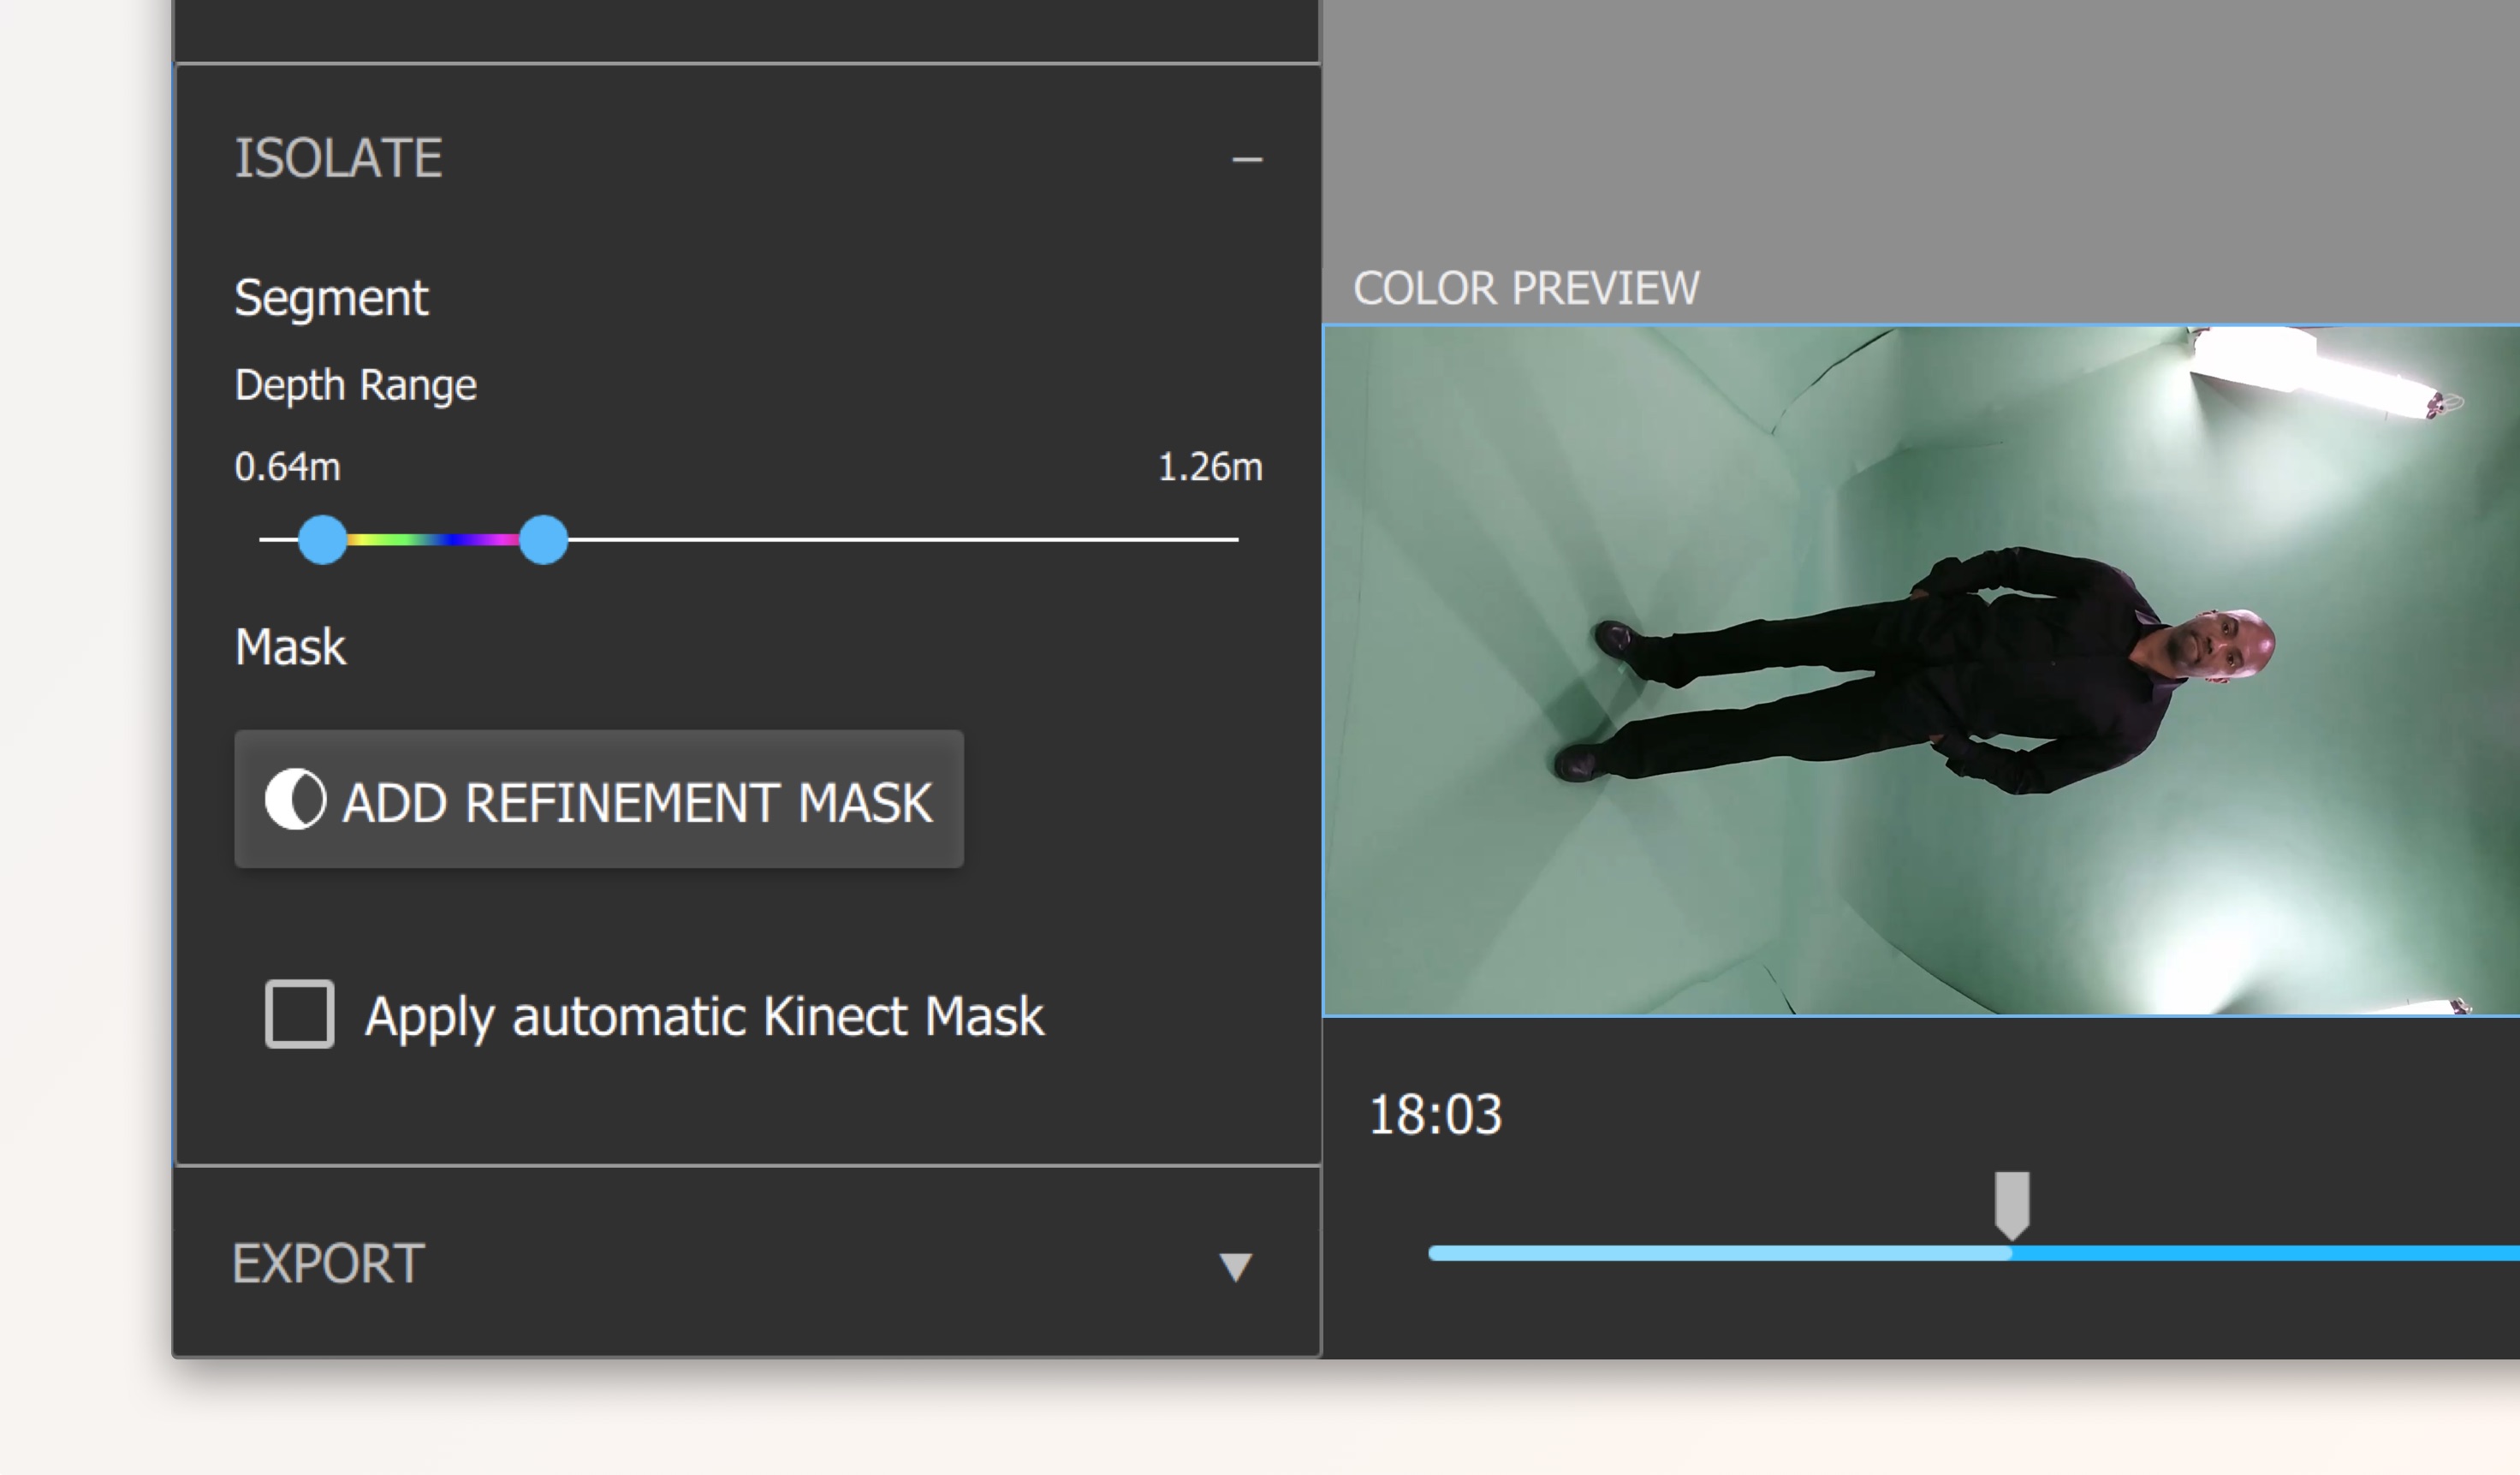Select the maximum depth range handle
Screen dimensions: 2520x1475
[x=543, y=540]
